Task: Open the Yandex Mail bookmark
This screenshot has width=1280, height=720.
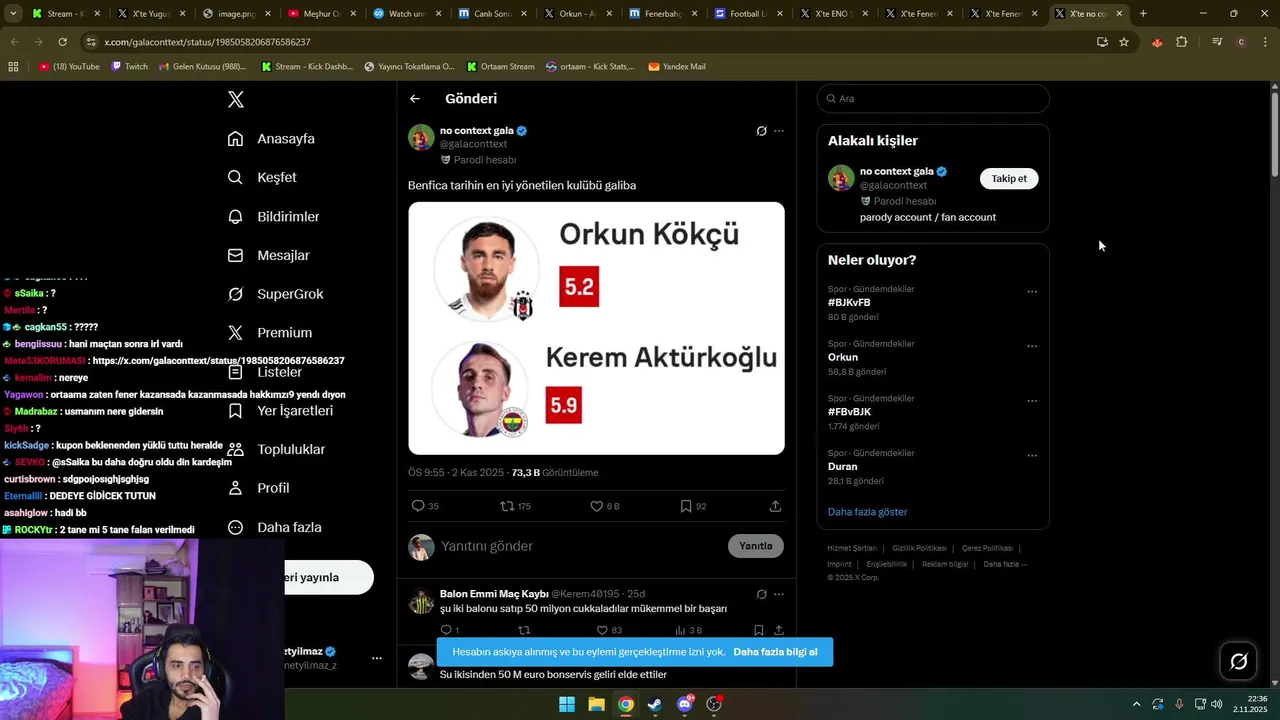Action: [x=677, y=66]
